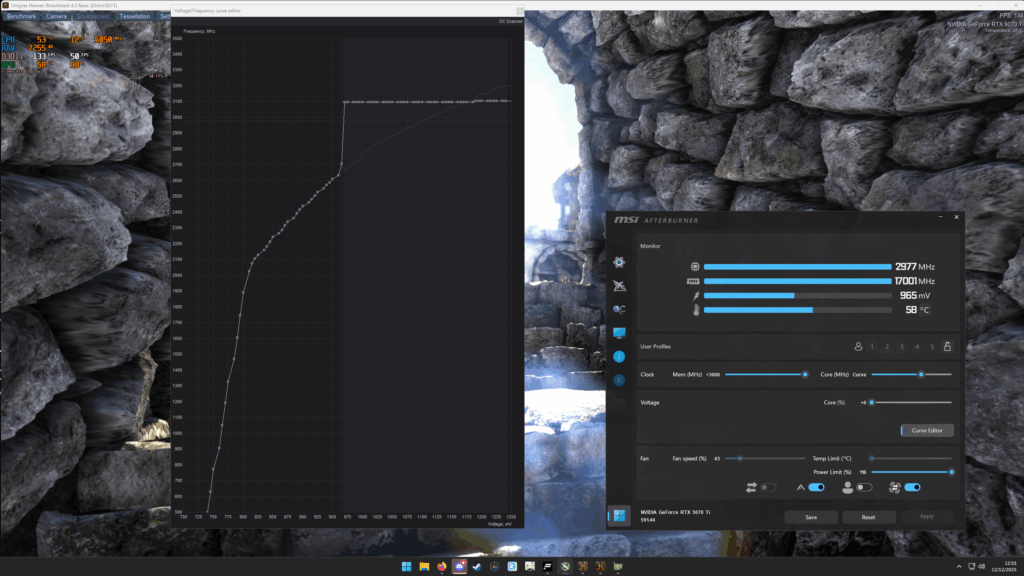Select user profile slot 3
This screenshot has width=1024, height=576.
[x=902, y=347]
